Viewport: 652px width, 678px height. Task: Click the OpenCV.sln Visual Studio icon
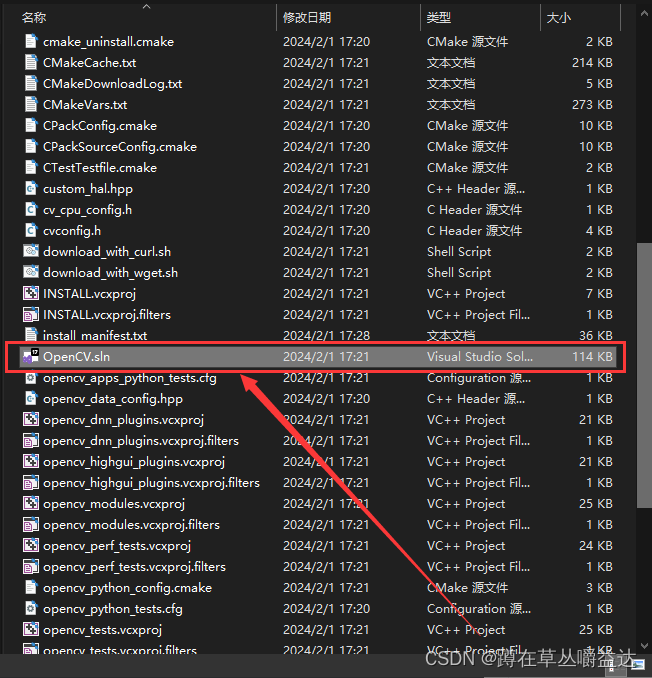[31, 356]
